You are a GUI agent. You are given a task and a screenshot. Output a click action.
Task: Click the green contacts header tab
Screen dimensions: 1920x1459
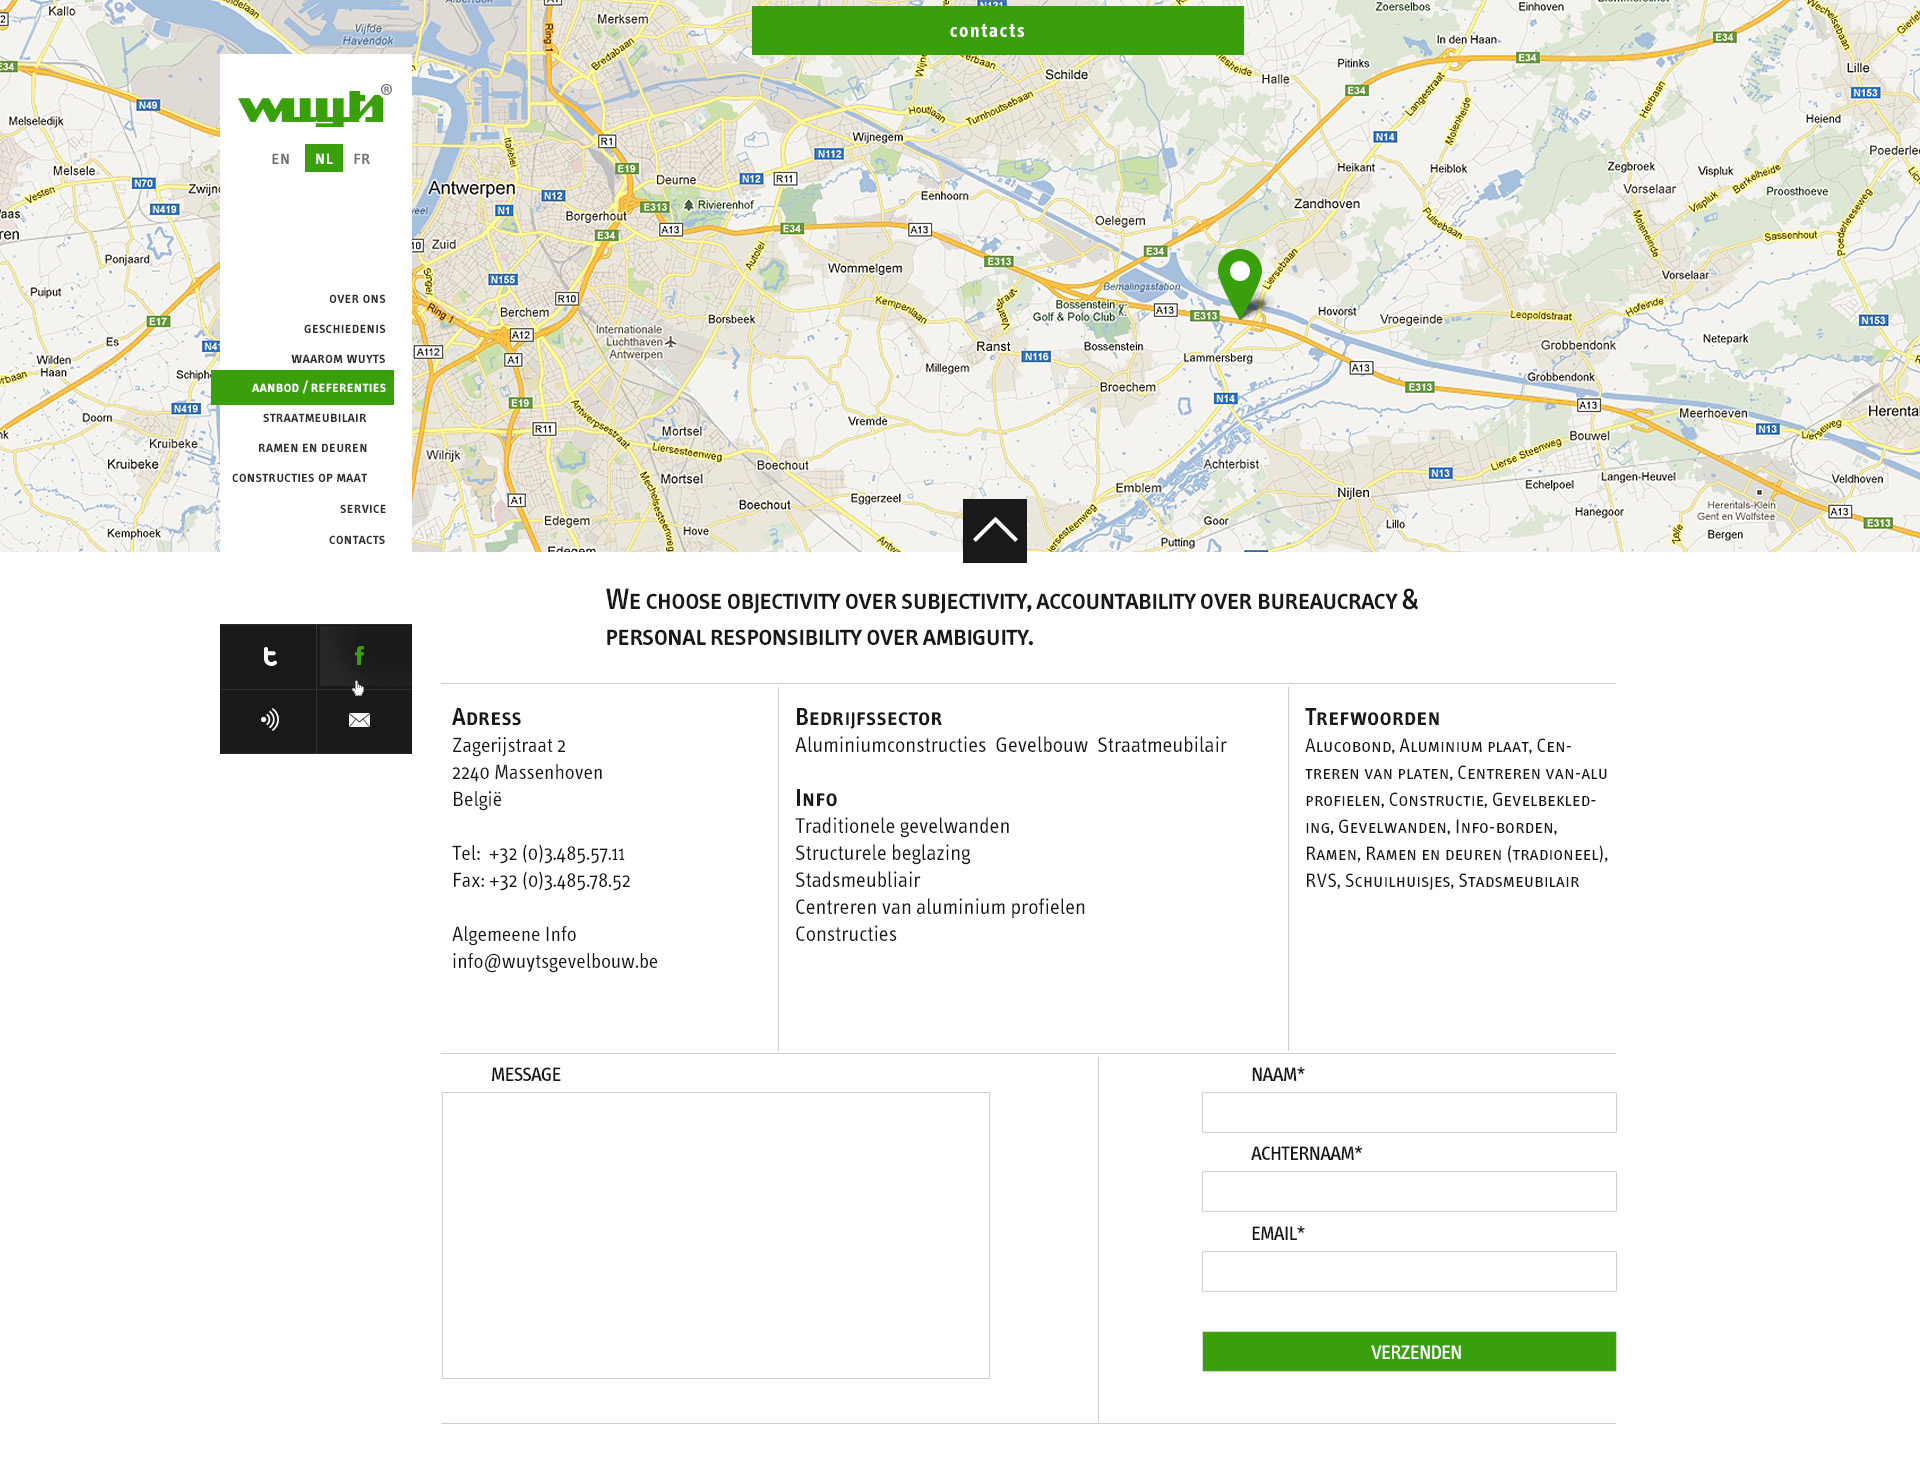[997, 31]
